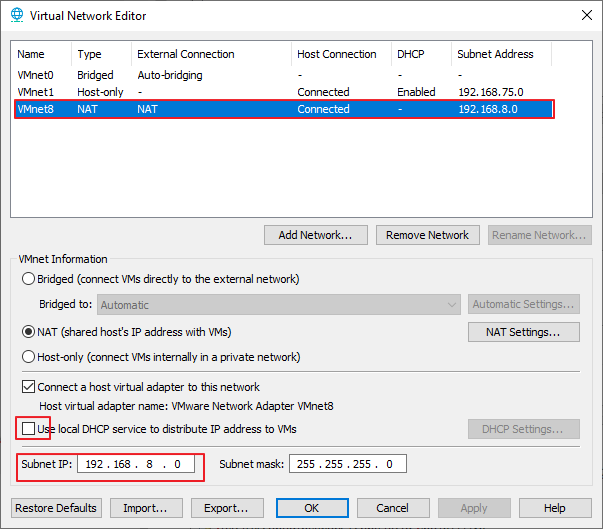The image size is (603, 529).
Task: Enable local DHCP service checkbox
Action: (x=28, y=429)
